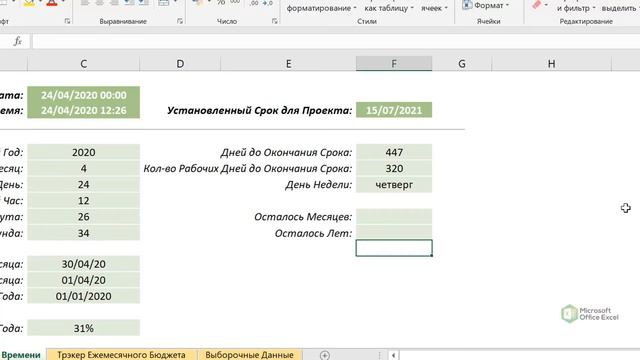Select the empty Осталось Месяцев value cell
640x360 pixels.
click(394, 217)
